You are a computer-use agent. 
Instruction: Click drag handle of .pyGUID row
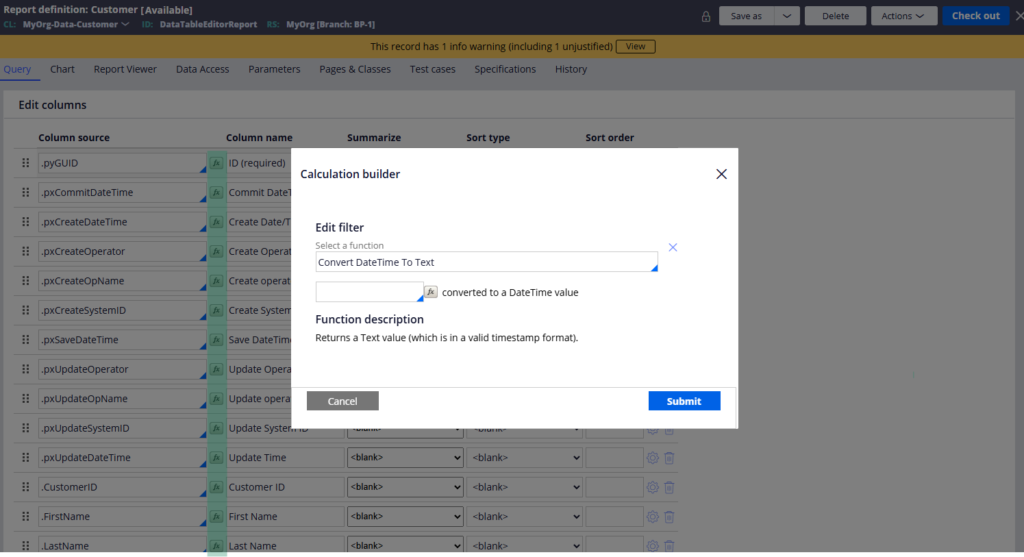click(25, 163)
